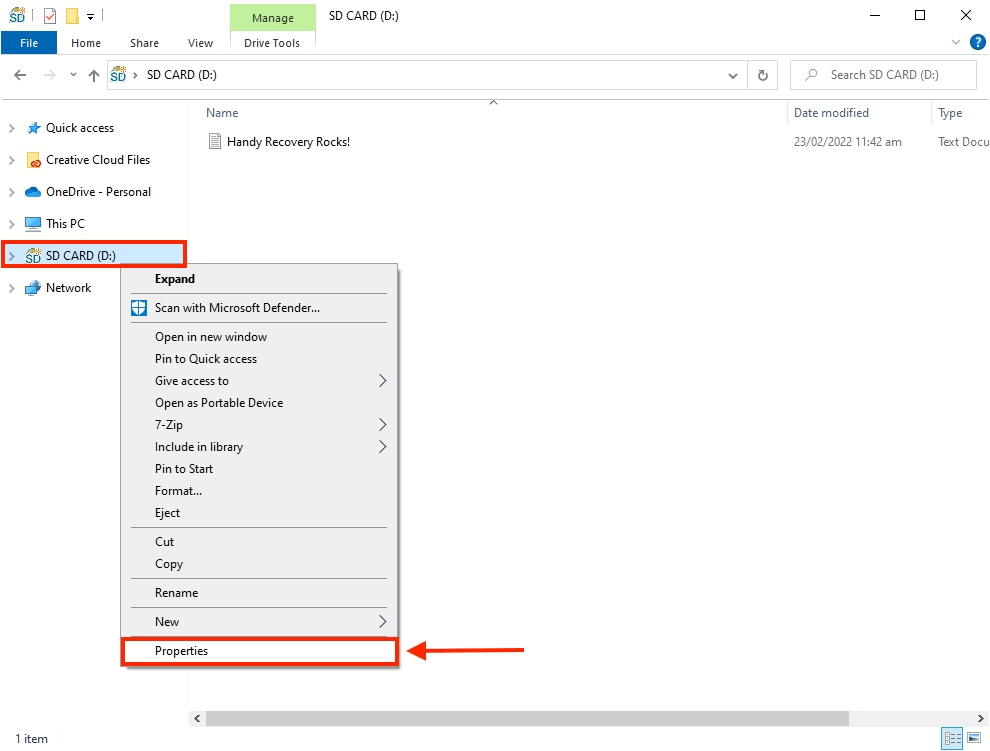Click the Network icon in sidebar
The width and height of the screenshot is (990, 751).
(x=33, y=288)
